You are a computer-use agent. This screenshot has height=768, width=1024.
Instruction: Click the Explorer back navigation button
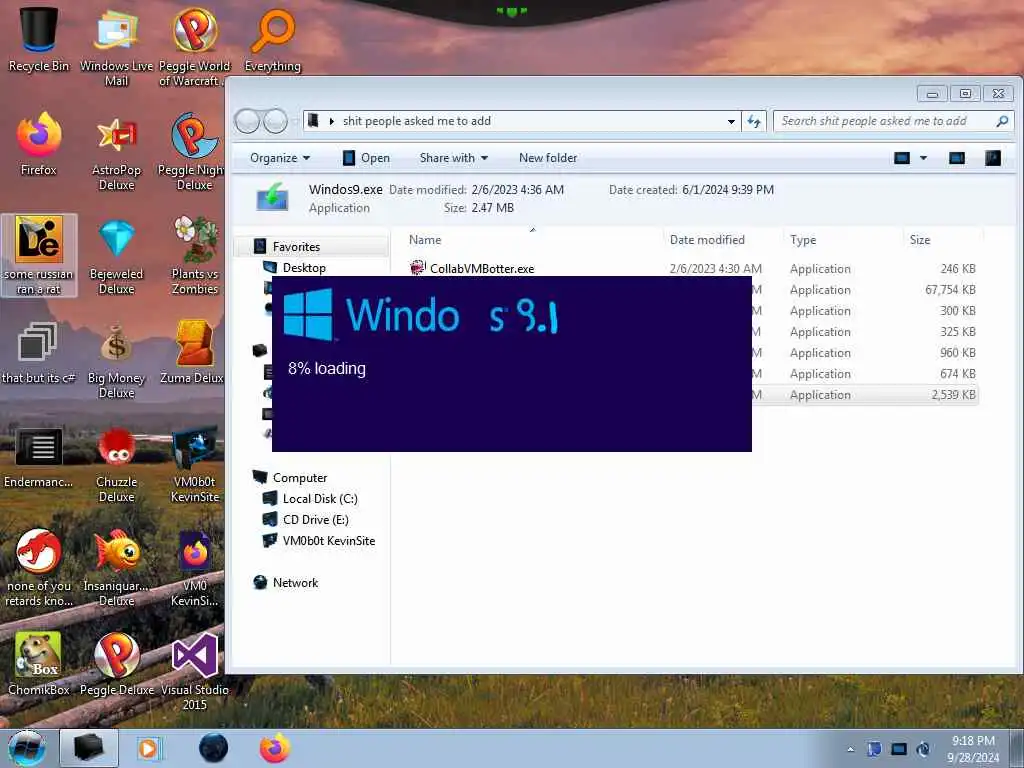tap(247, 121)
